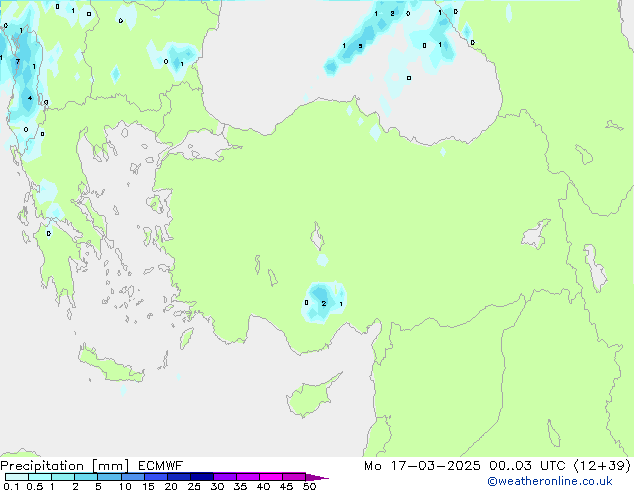Click the '4' precipitation value in western Balkans
This screenshot has width=634, height=490.
(30, 98)
